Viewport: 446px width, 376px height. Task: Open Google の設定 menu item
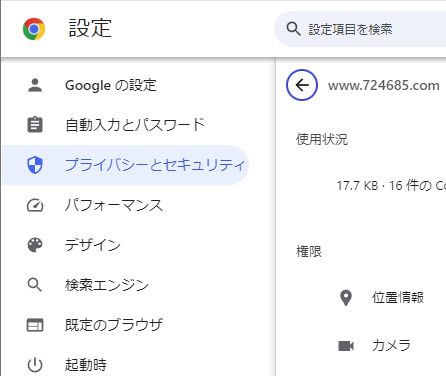click(111, 85)
